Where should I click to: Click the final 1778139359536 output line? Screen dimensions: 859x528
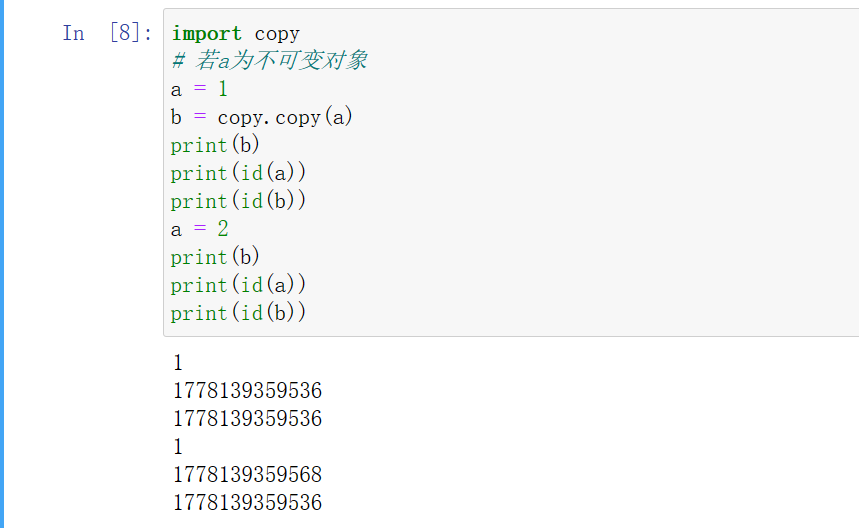(x=247, y=503)
